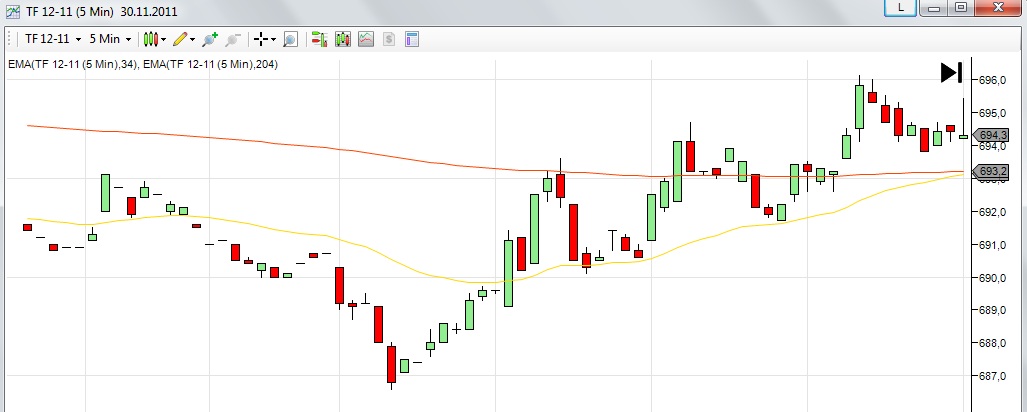This screenshot has width=1027, height=412.
Task: Expand the chart style dropdown arrow
Action: [x=163, y=39]
